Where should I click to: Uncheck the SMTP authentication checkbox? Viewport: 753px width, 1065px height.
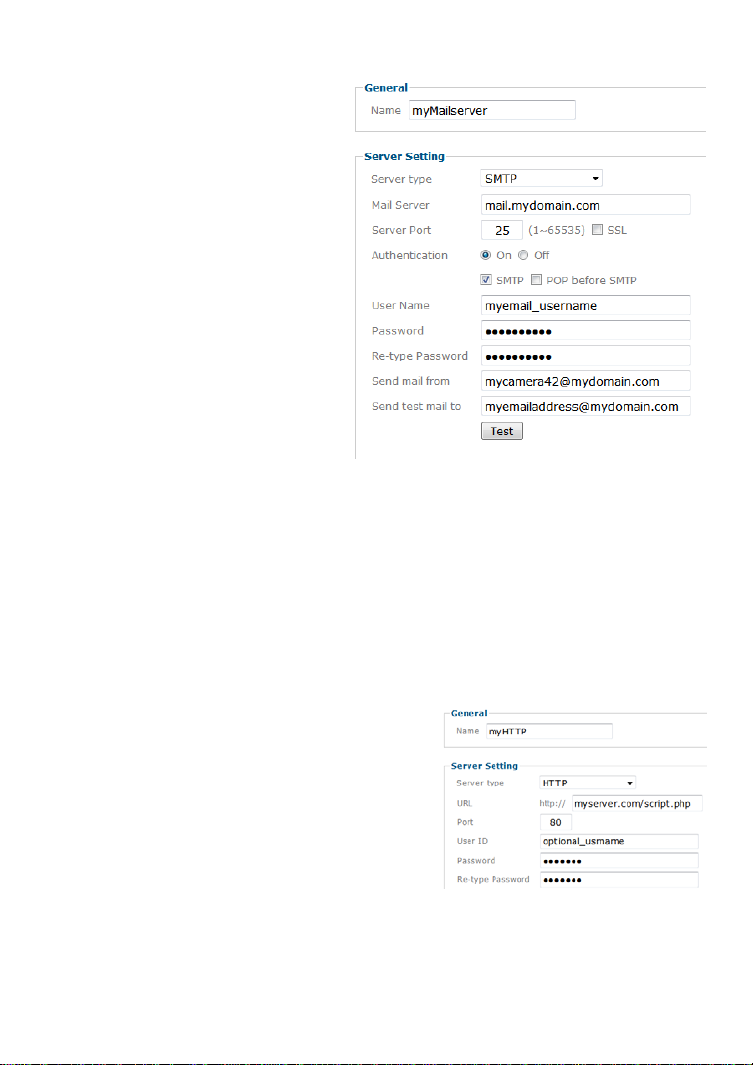[486, 280]
